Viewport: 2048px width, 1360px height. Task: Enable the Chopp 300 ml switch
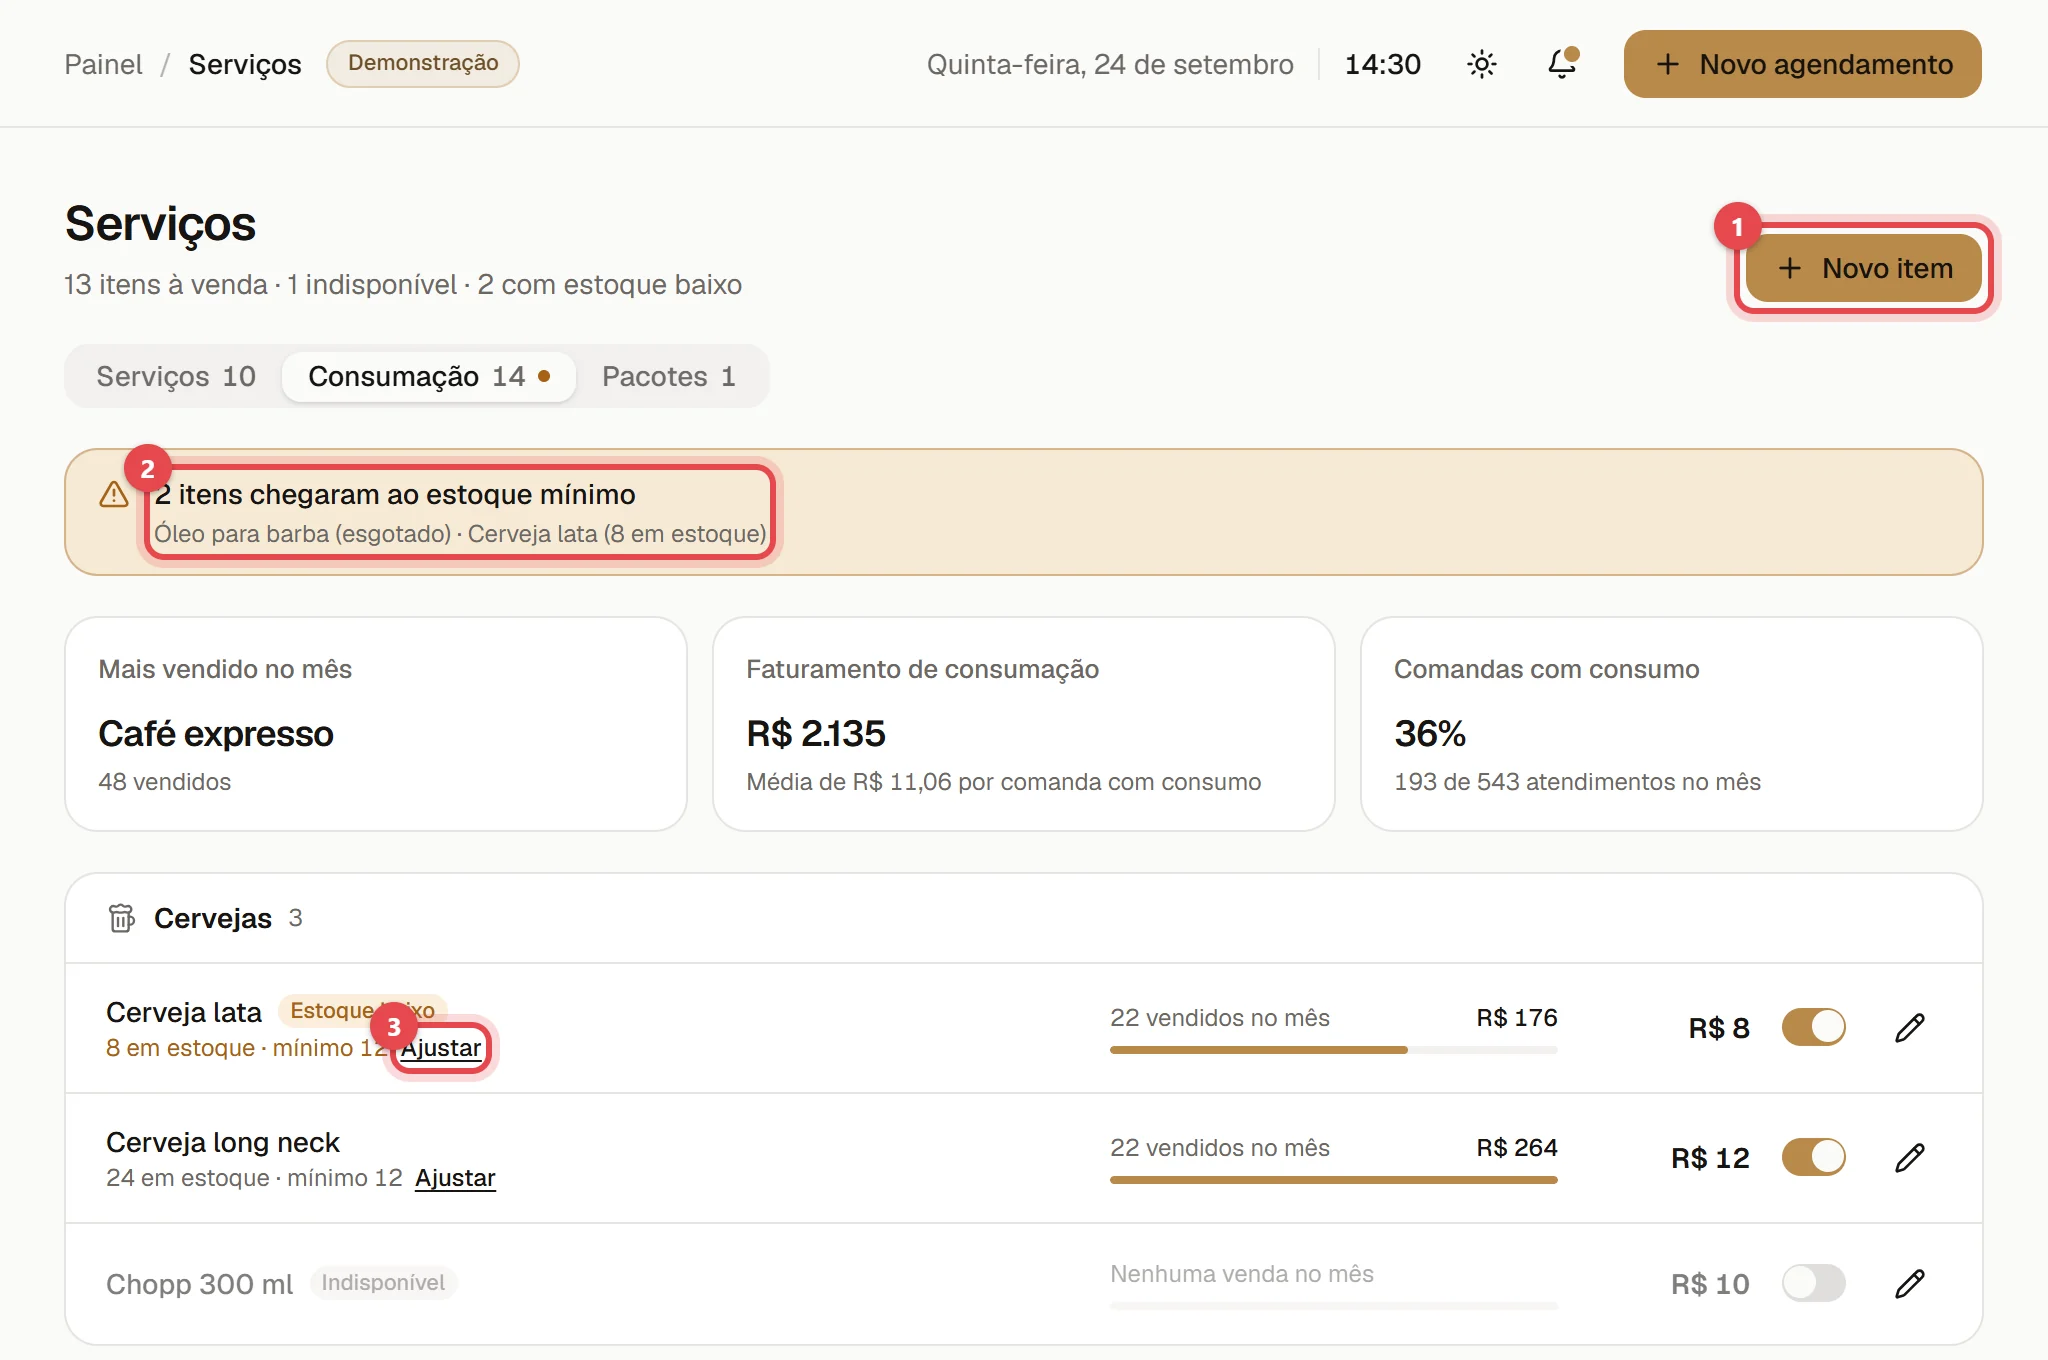click(x=1813, y=1283)
